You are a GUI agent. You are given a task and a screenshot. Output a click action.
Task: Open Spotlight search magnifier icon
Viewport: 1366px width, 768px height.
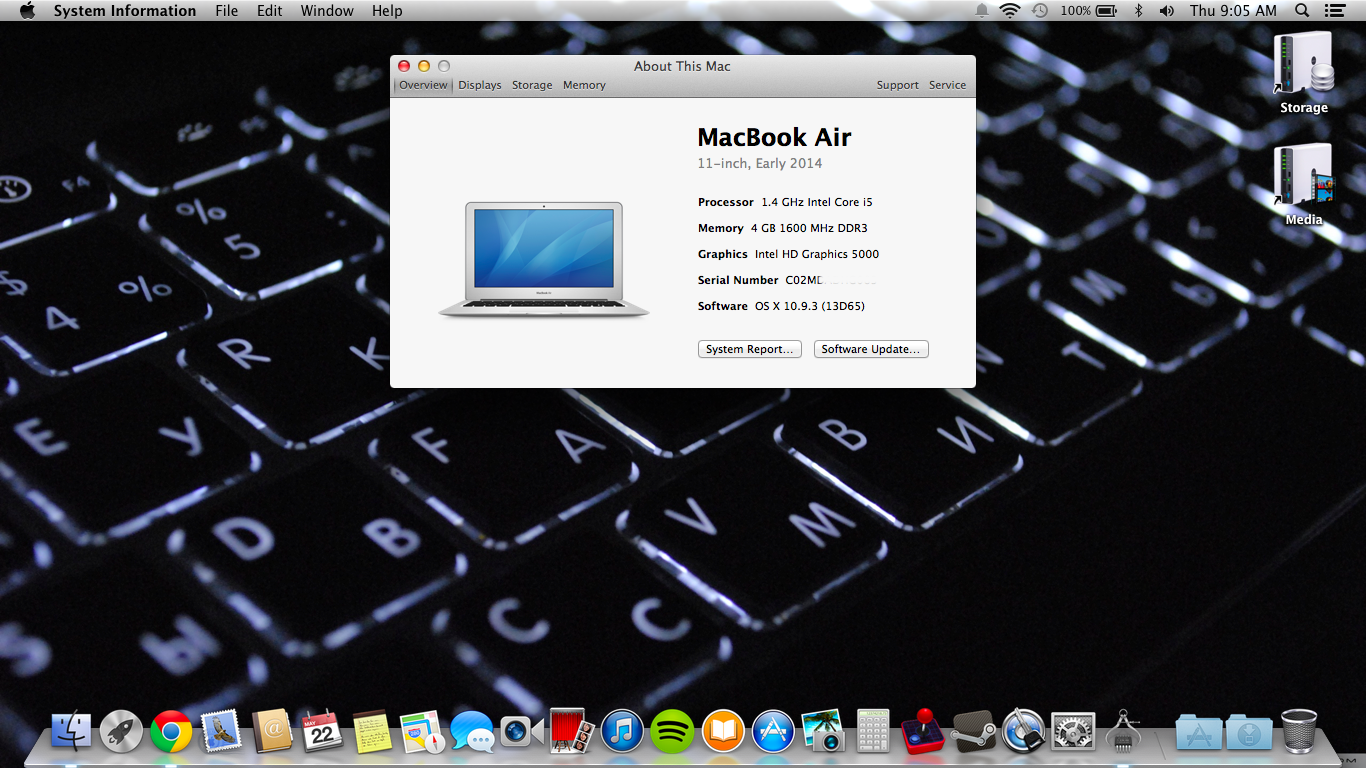[1302, 11]
